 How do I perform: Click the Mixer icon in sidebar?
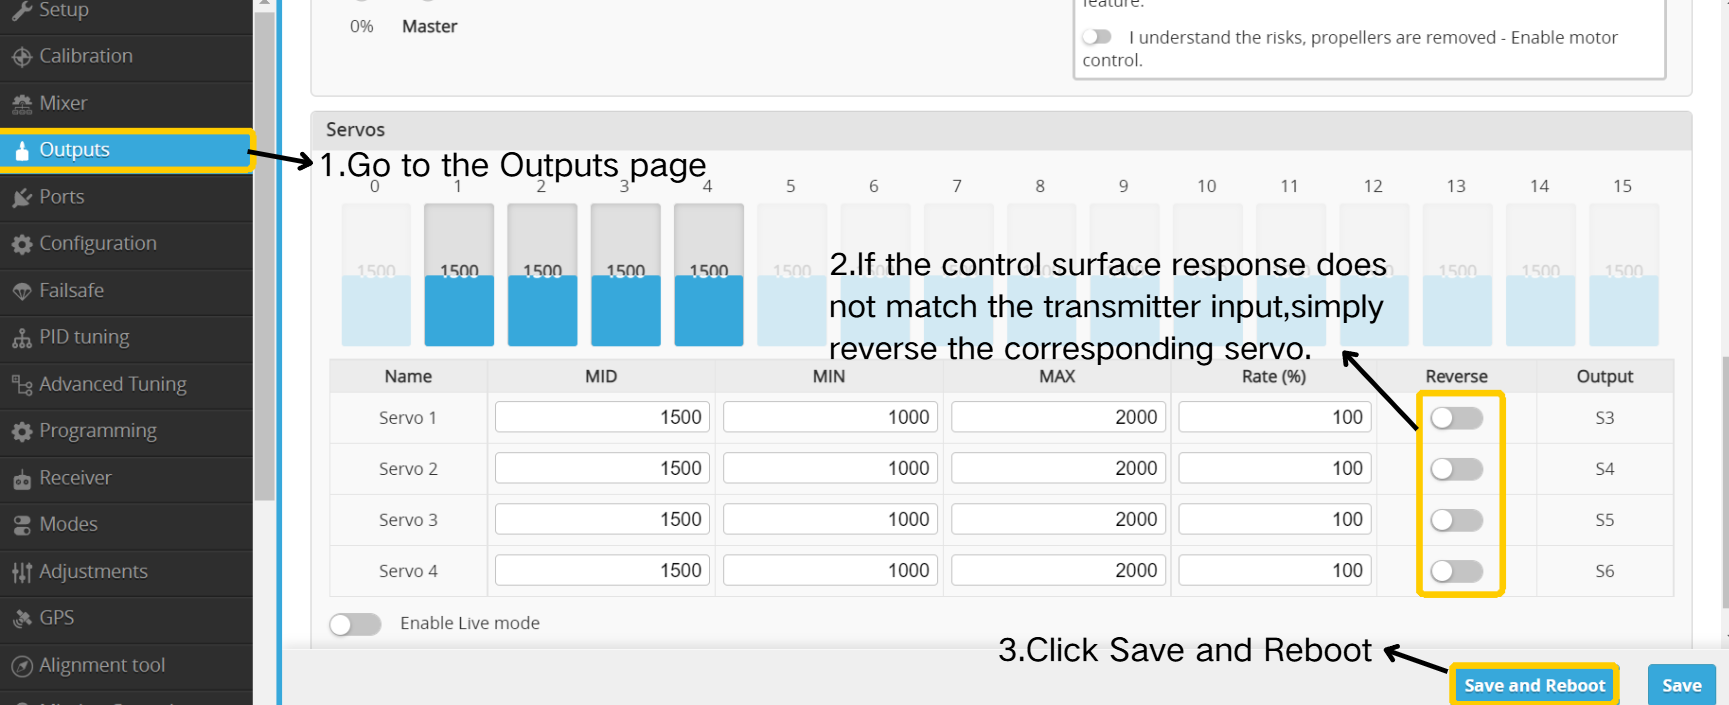coord(22,104)
